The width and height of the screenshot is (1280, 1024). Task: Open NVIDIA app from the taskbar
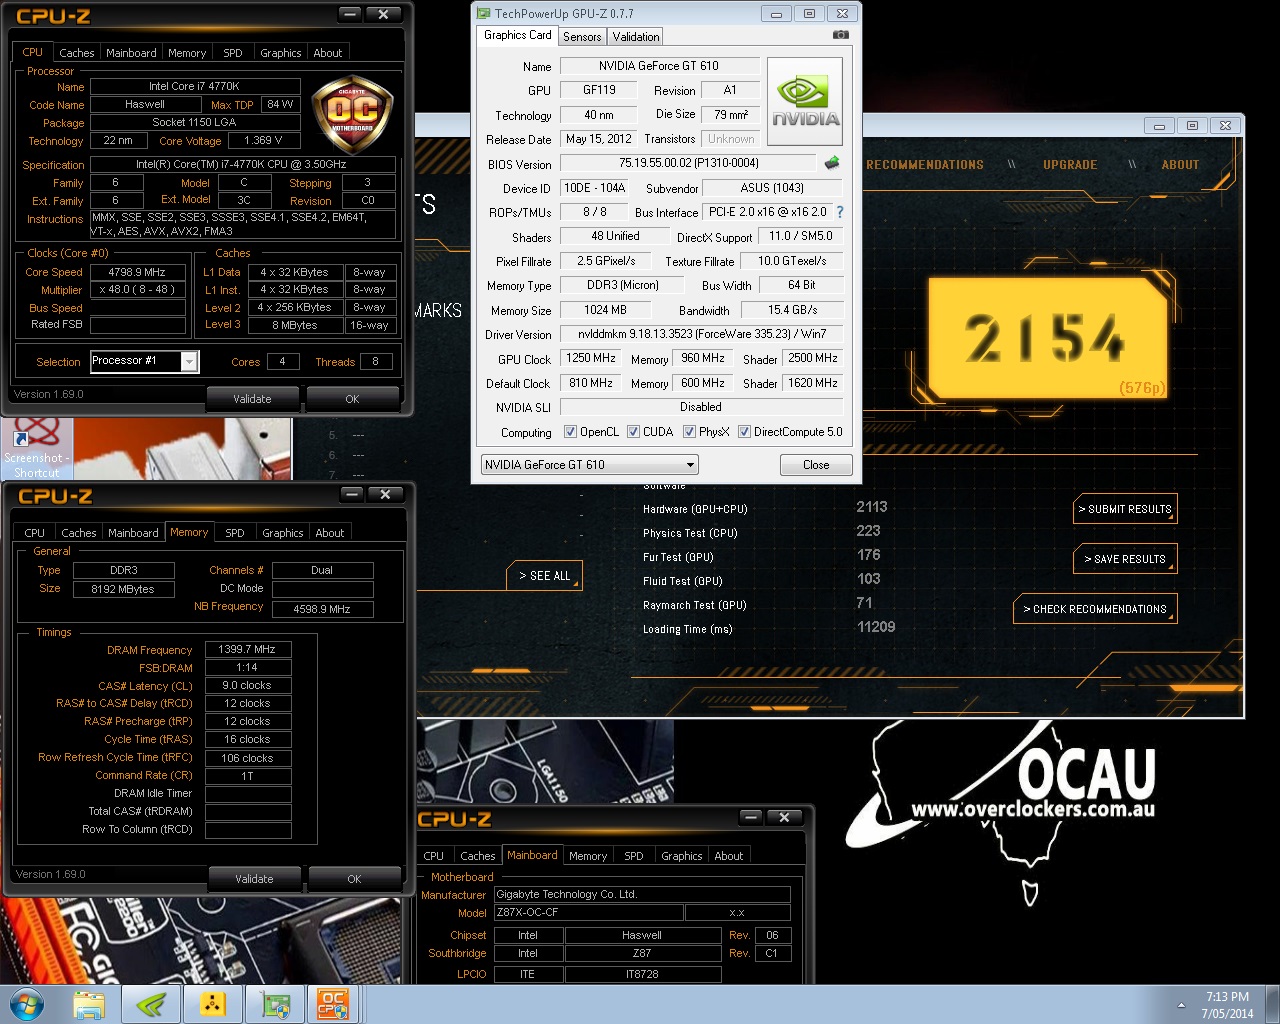(151, 1004)
